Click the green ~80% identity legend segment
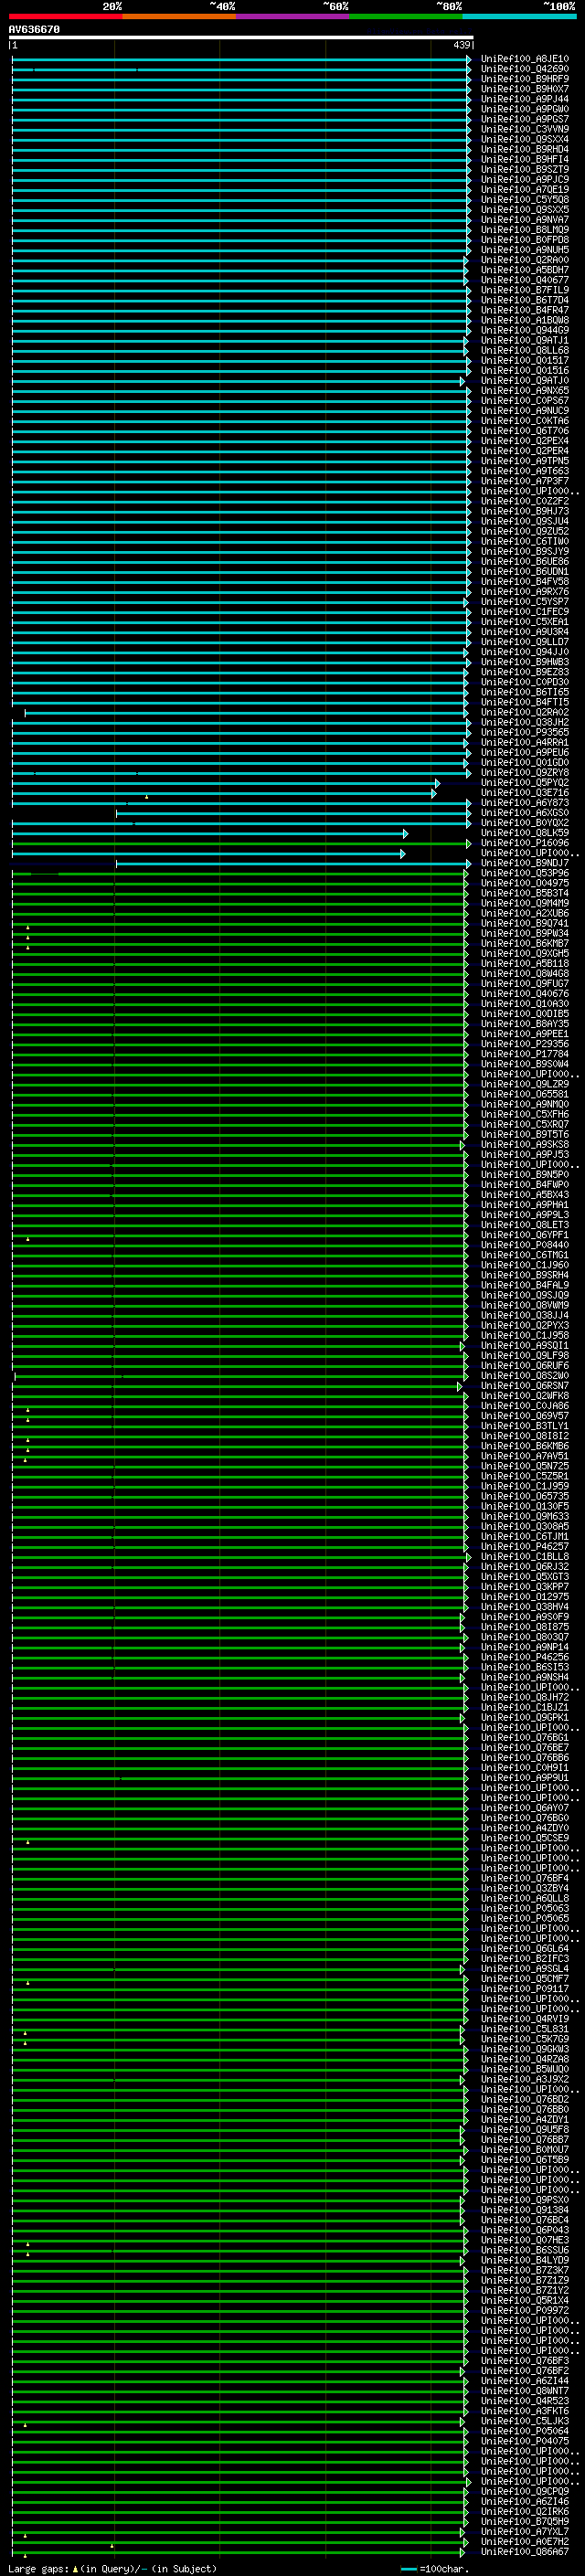The width and height of the screenshot is (585, 2576). (x=405, y=17)
